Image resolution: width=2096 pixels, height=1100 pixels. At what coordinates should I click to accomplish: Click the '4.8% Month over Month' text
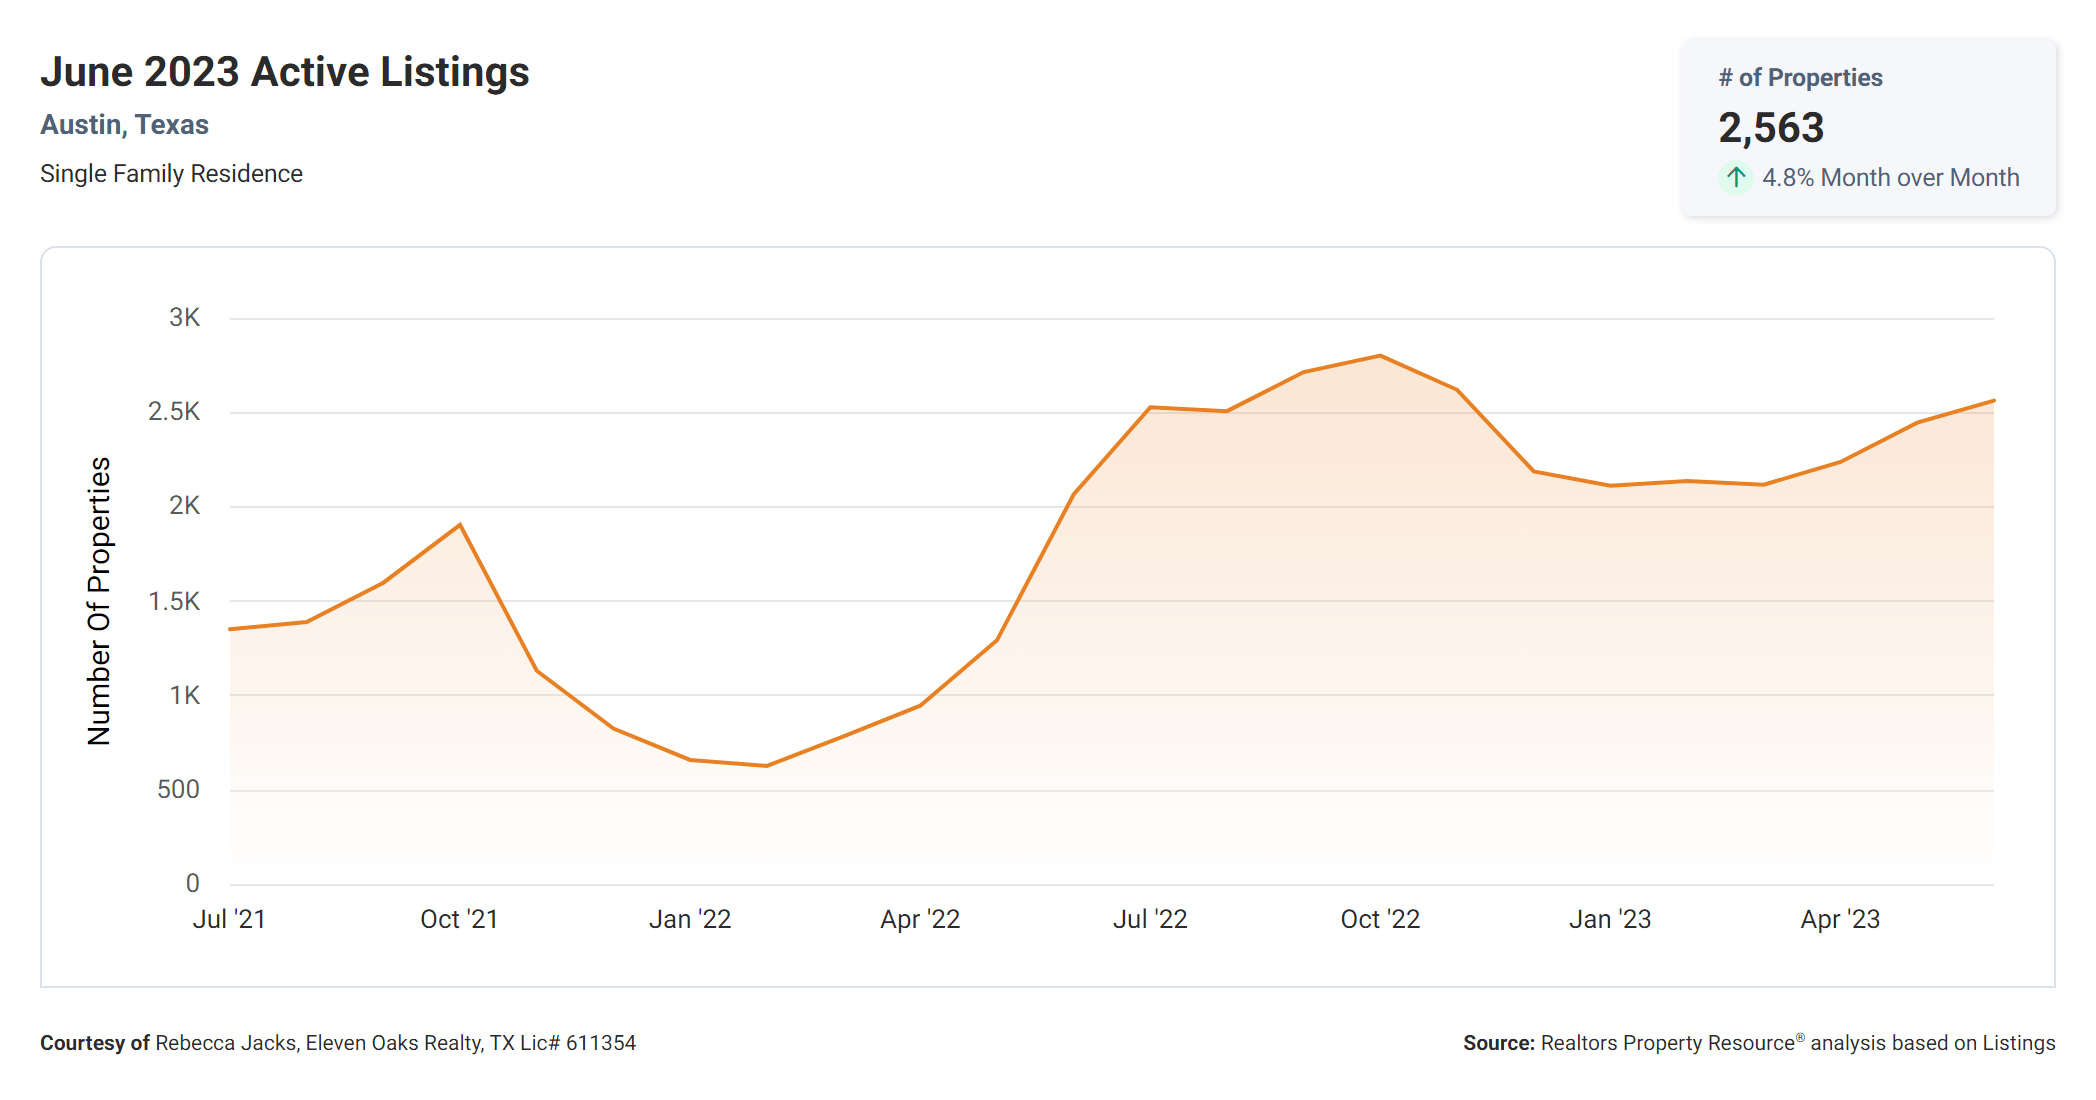point(1890,178)
